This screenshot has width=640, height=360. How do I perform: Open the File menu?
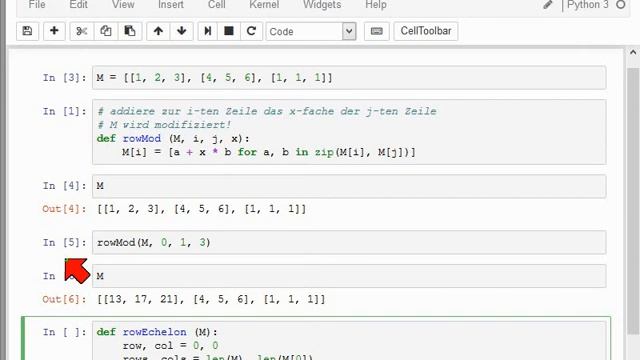click(x=37, y=5)
